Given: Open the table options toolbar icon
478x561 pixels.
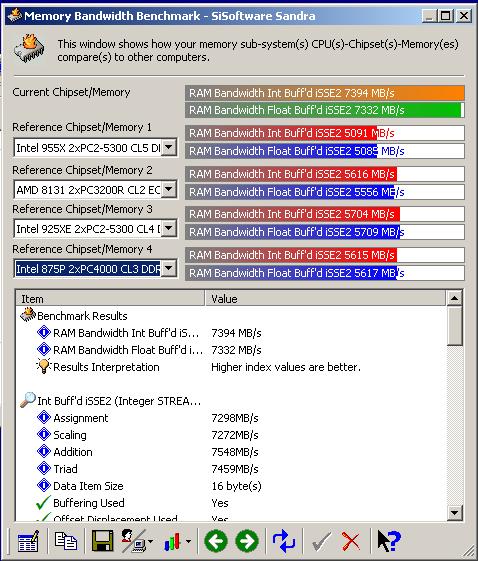Looking at the screenshot, I should click(x=28, y=541).
